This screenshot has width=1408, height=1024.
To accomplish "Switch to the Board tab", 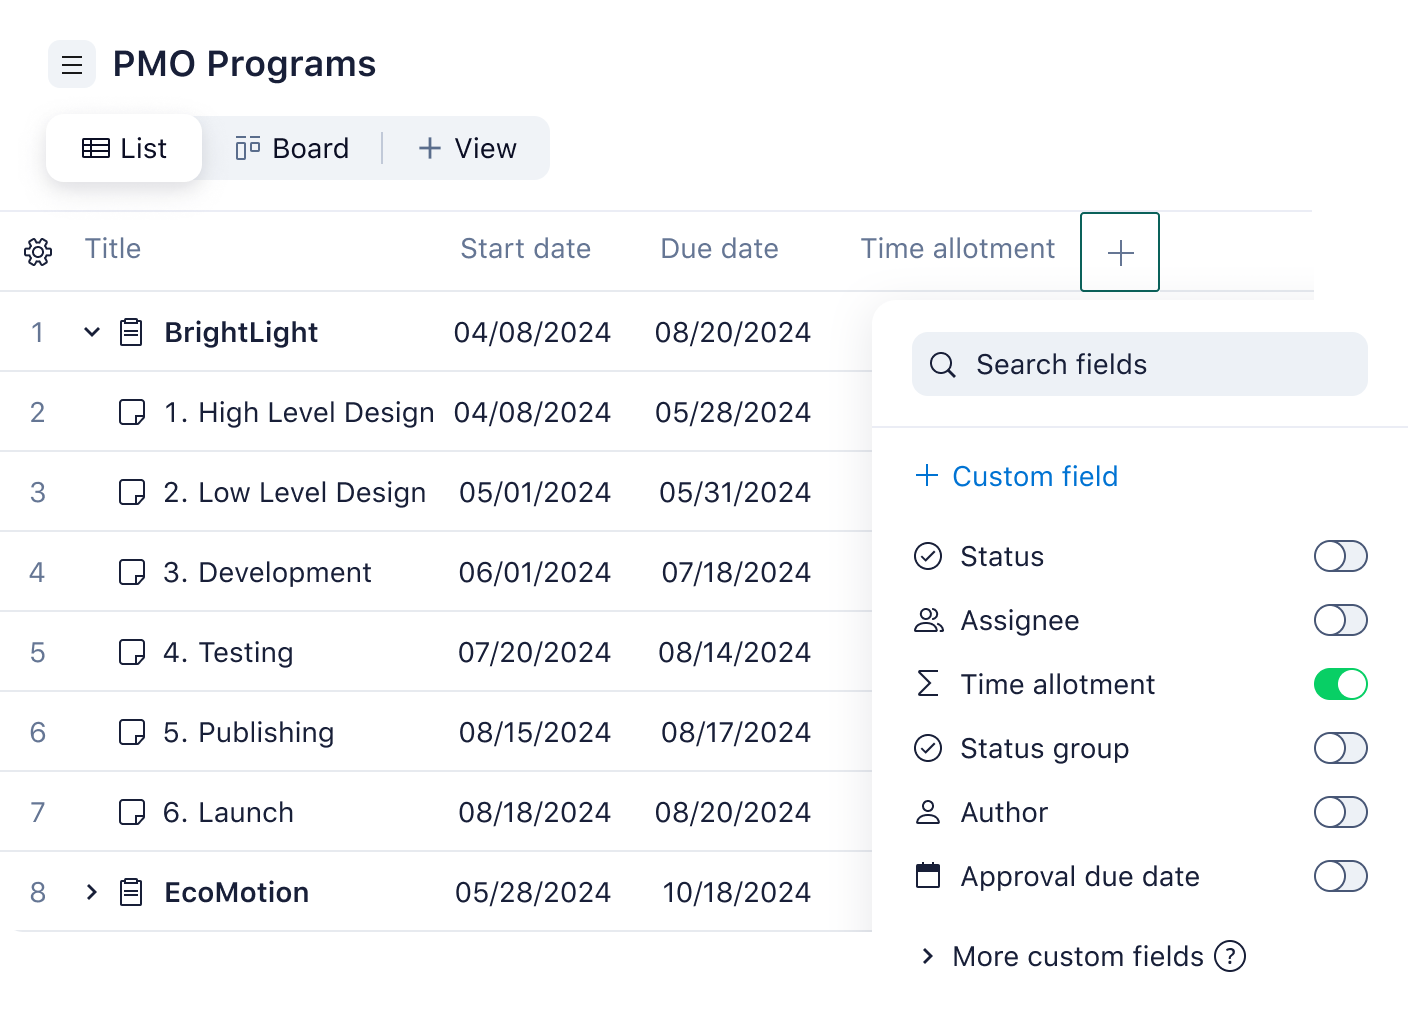I will [292, 148].
